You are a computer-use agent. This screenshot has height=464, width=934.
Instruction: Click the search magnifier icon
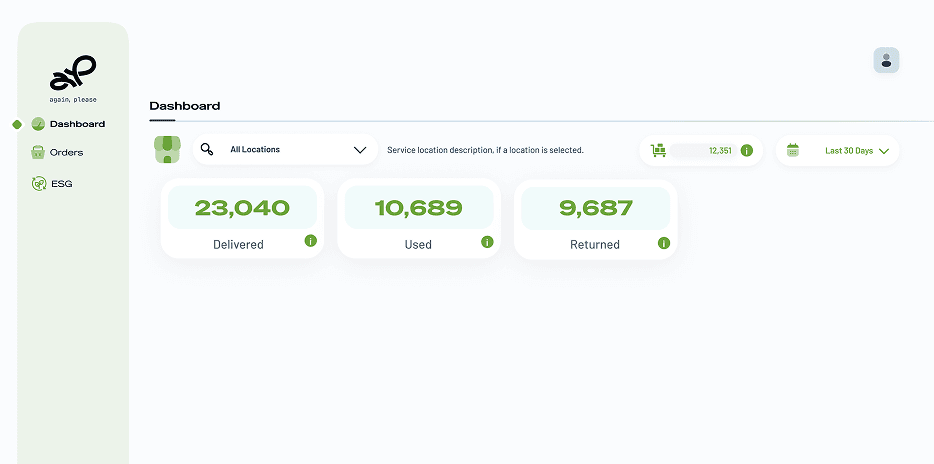tap(207, 149)
